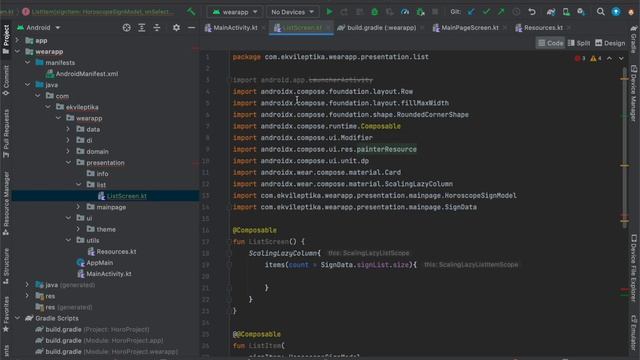Open Search Everywhere magnifier icon
The height and width of the screenshot is (360, 640).
click(600, 12)
